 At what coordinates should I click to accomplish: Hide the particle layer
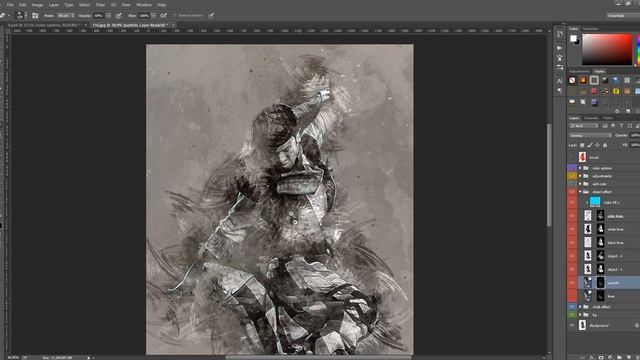(x=572, y=282)
